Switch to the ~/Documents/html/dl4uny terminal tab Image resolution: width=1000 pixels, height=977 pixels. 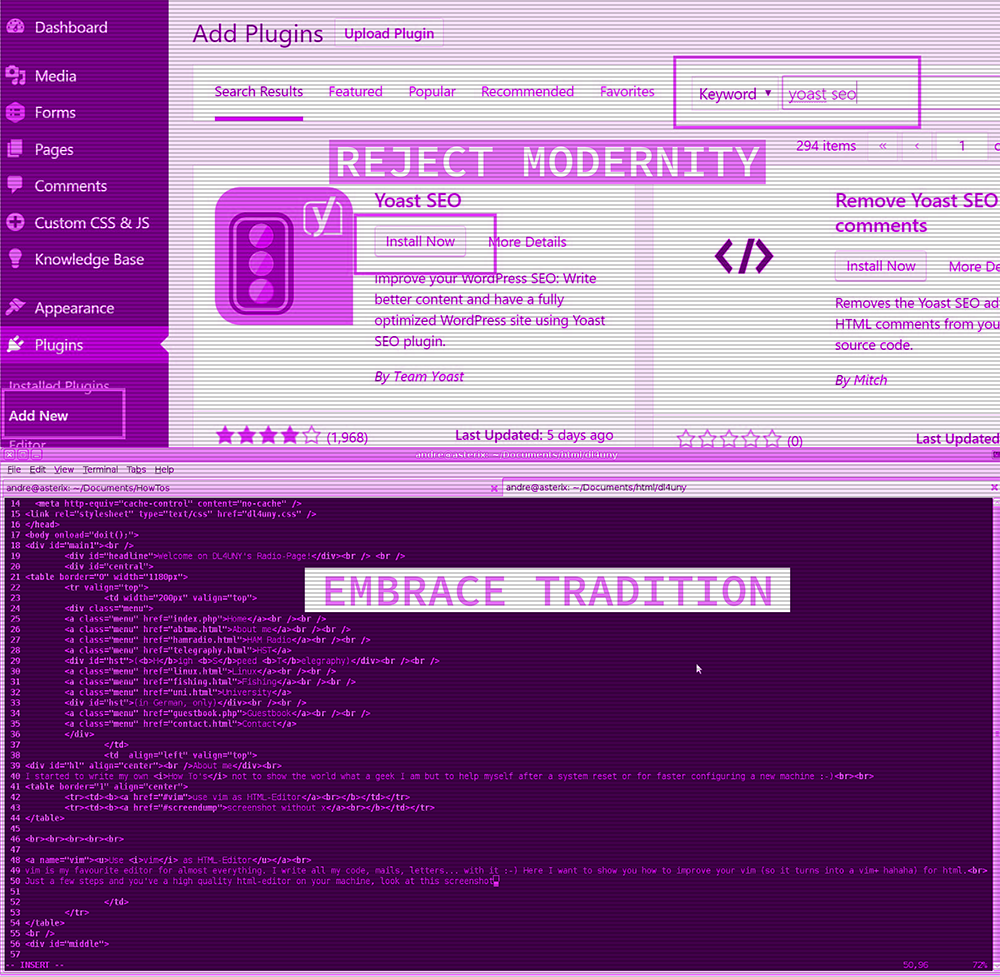click(x=751, y=487)
